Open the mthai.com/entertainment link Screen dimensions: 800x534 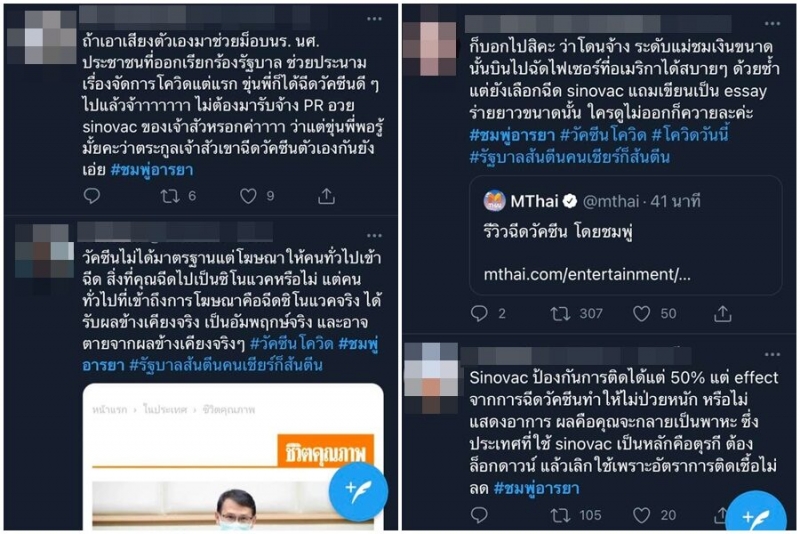tap(587, 274)
